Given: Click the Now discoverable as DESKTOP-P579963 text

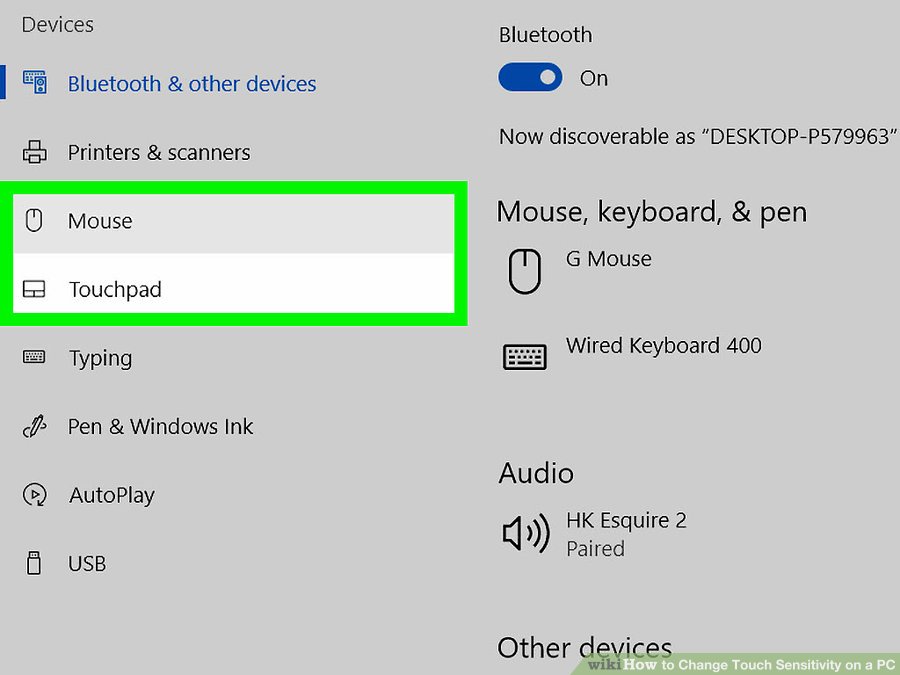Looking at the screenshot, I should coord(698,137).
